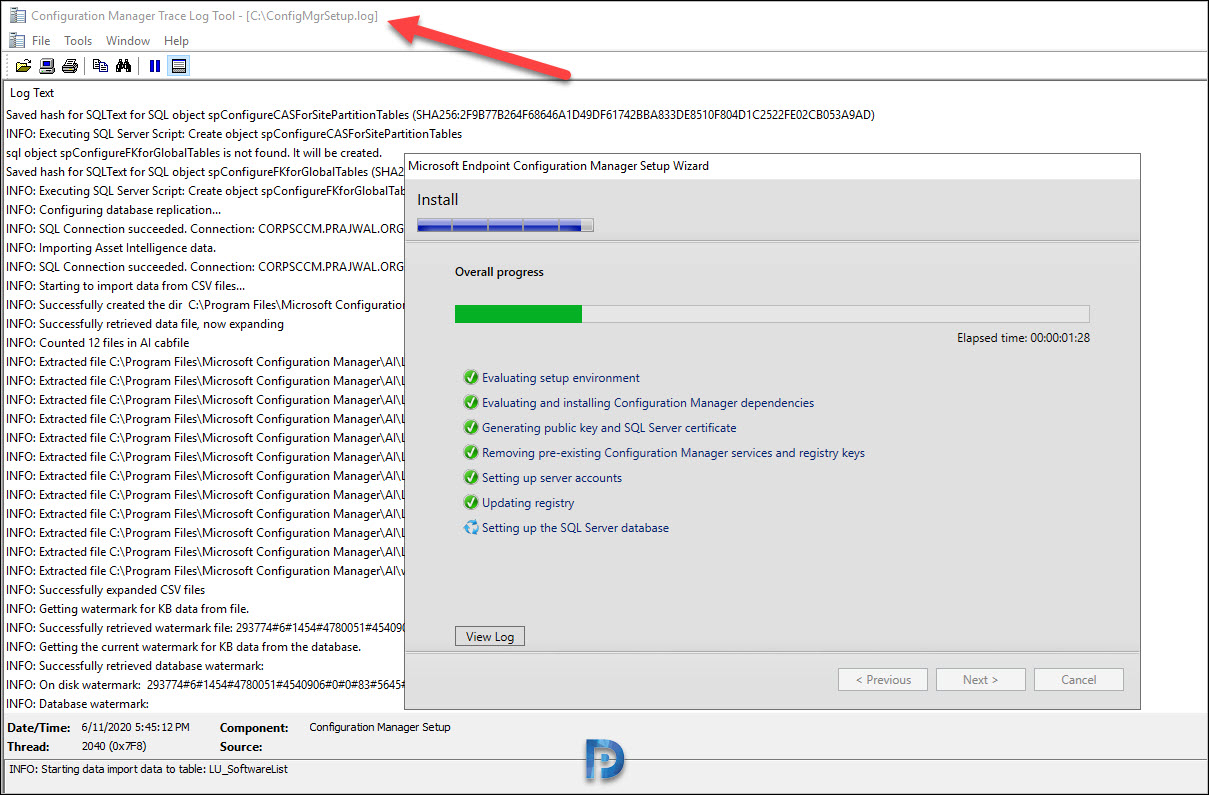Click the document icon left of File menu
1209x795 pixels.
[17, 40]
